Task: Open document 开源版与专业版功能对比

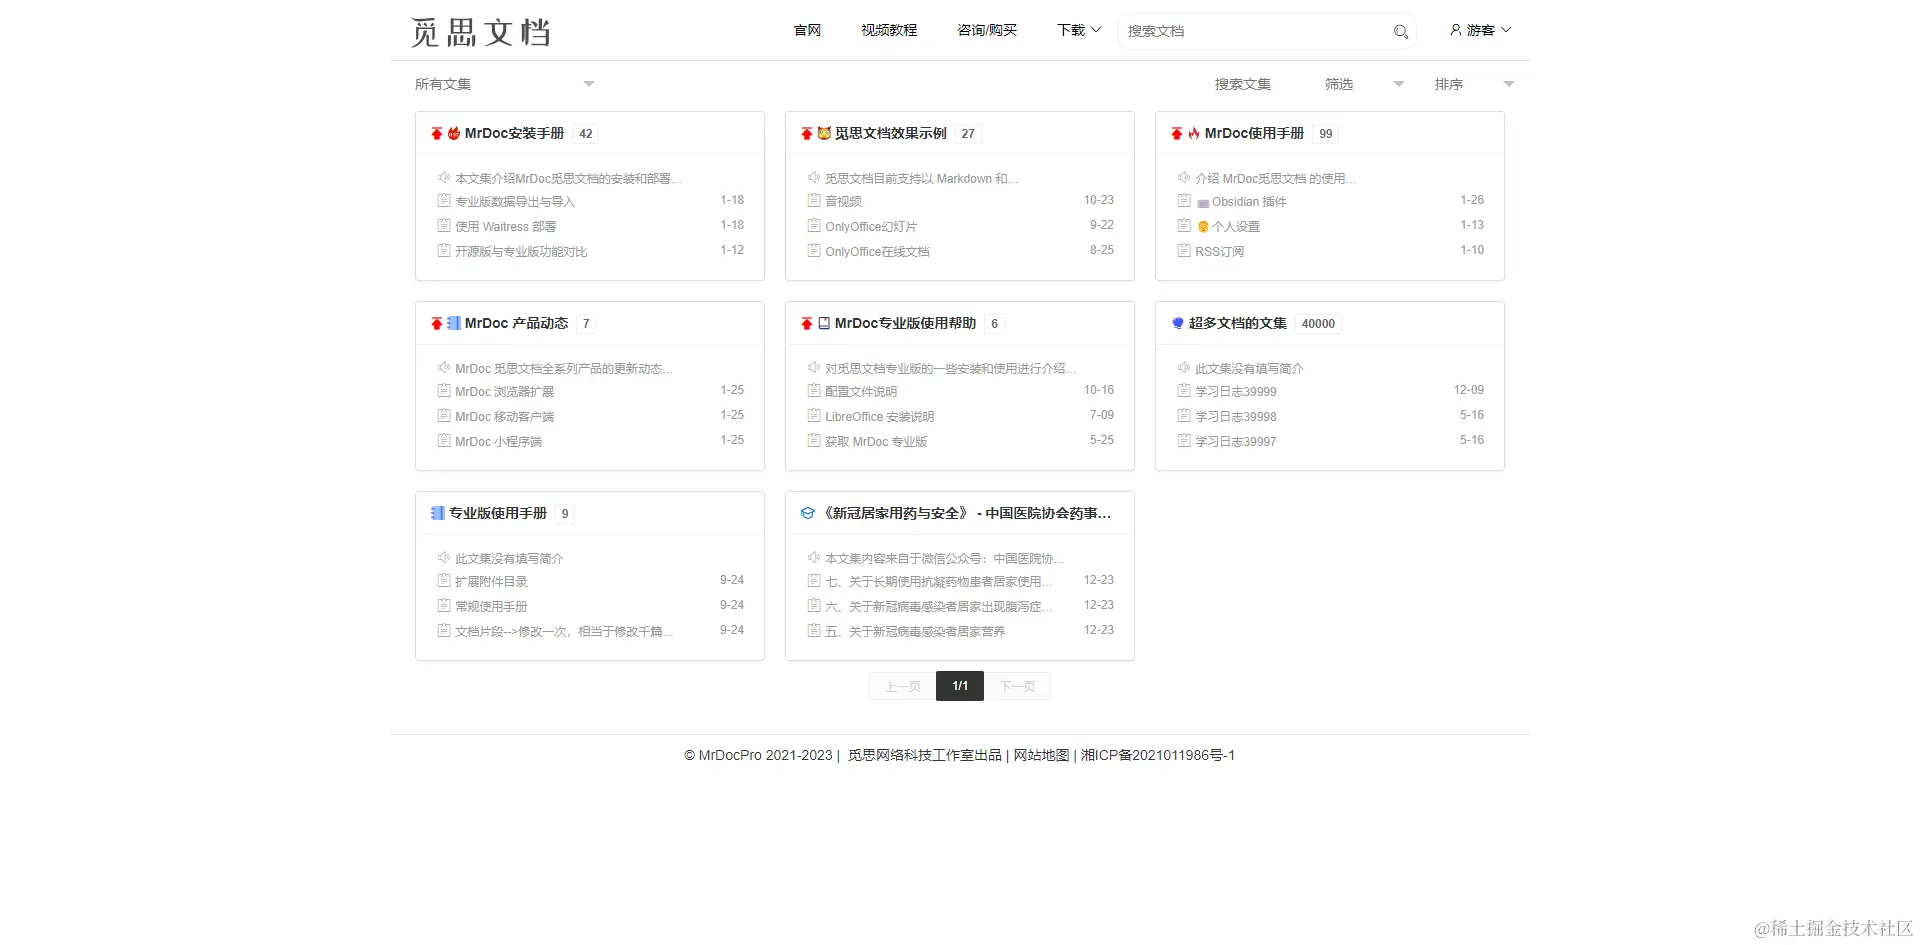Action: [521, 251]
